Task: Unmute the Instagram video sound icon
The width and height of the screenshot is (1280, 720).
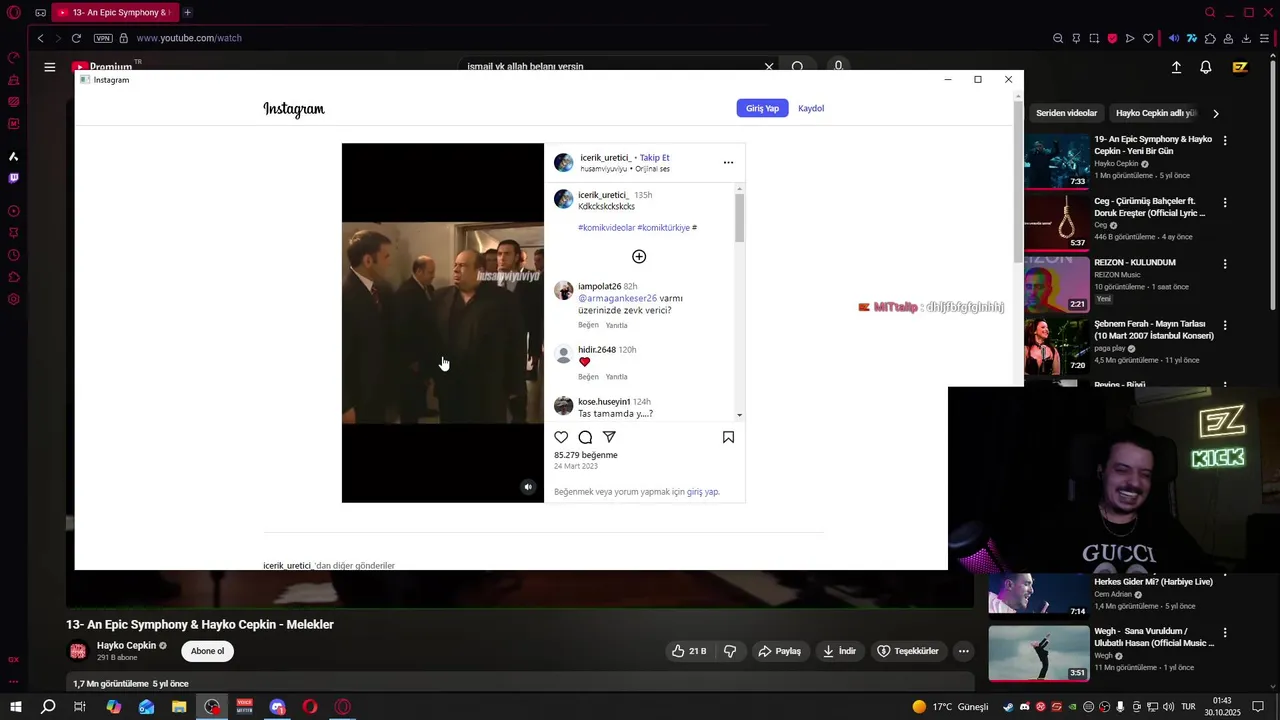Action: click(528, 487)
